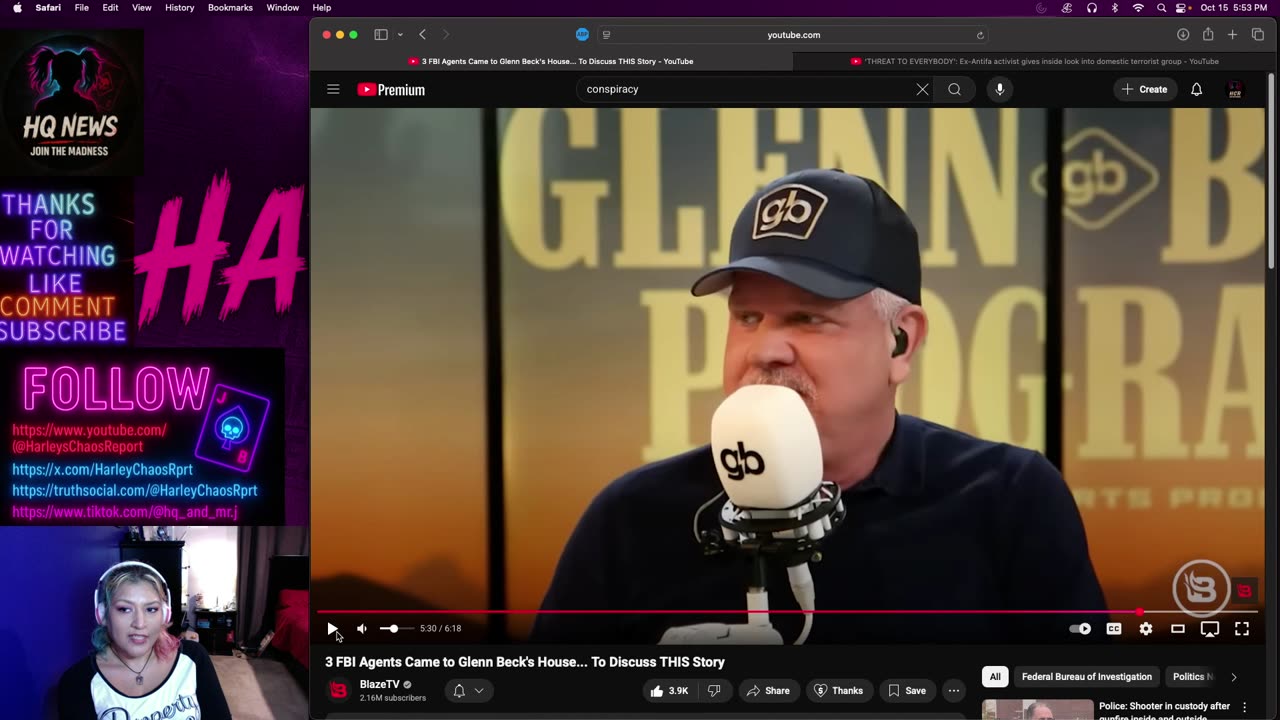Reload the page in Safari
The image size is (1280, 720).
980,35
